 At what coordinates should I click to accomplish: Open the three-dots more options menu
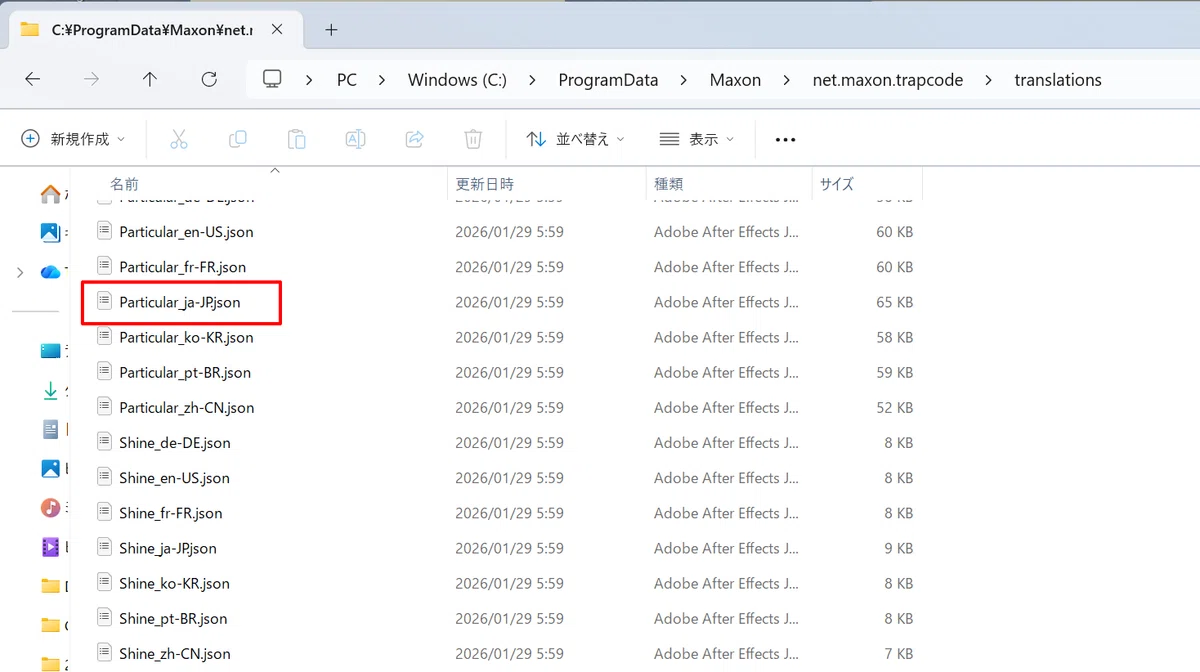[786, 140]
